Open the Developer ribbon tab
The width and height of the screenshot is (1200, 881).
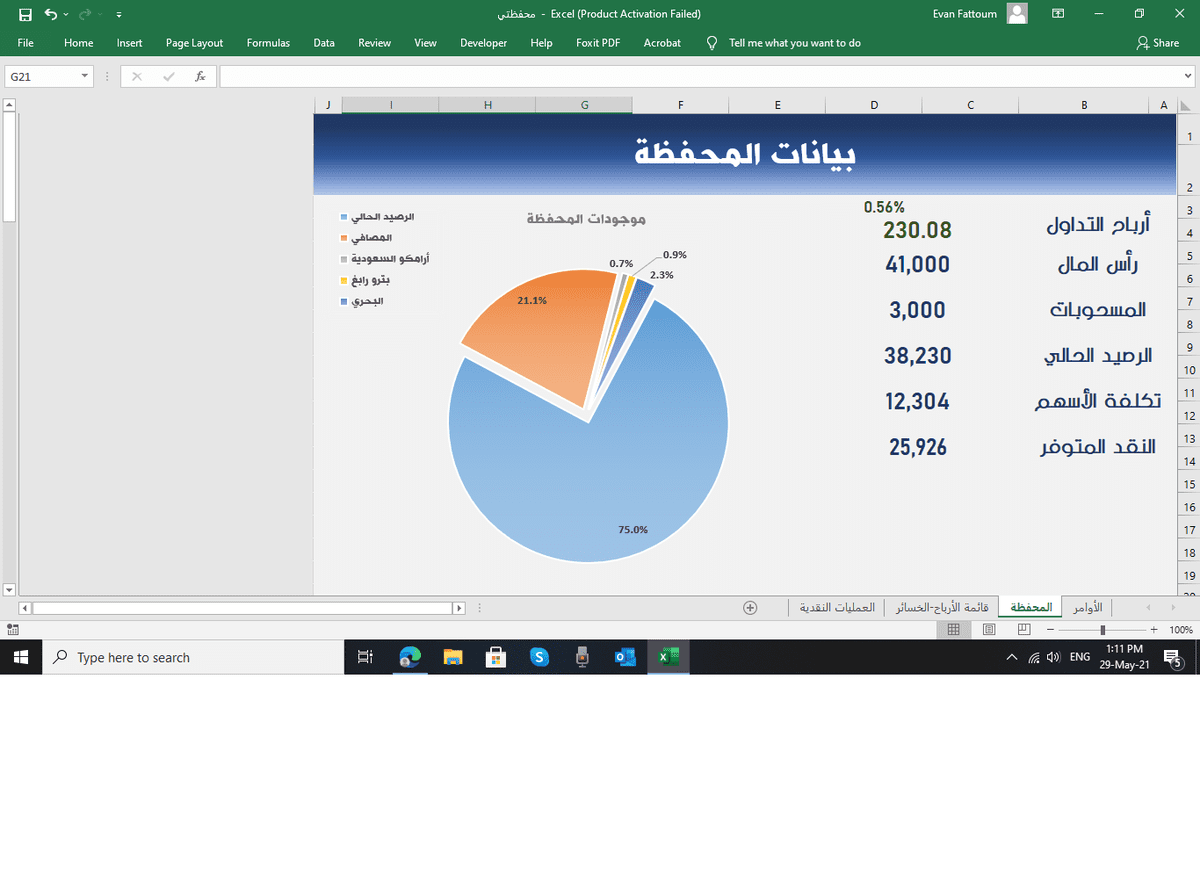pos(483,43)
